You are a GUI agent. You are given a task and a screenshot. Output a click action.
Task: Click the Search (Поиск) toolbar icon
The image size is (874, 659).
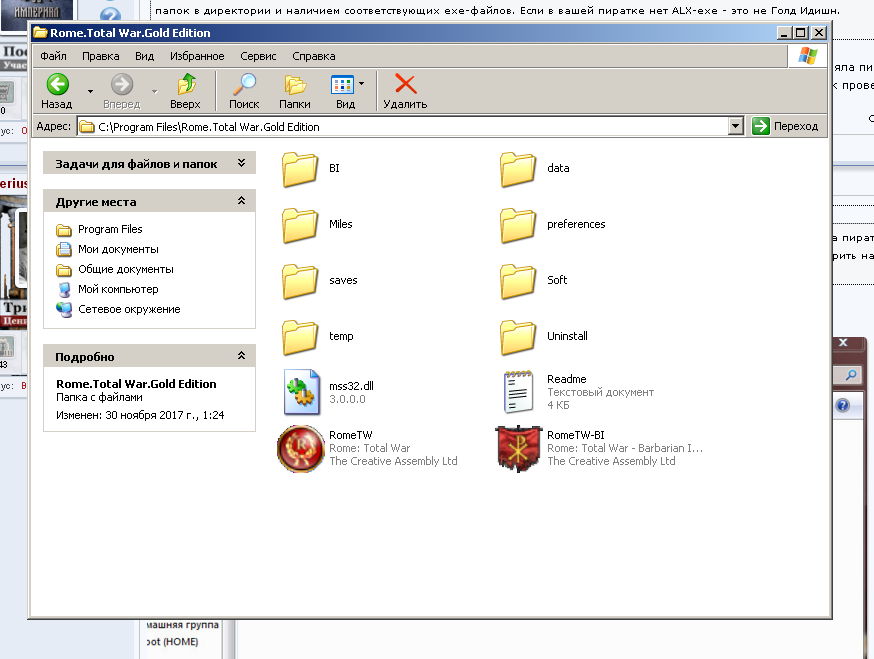click(244, 91)
